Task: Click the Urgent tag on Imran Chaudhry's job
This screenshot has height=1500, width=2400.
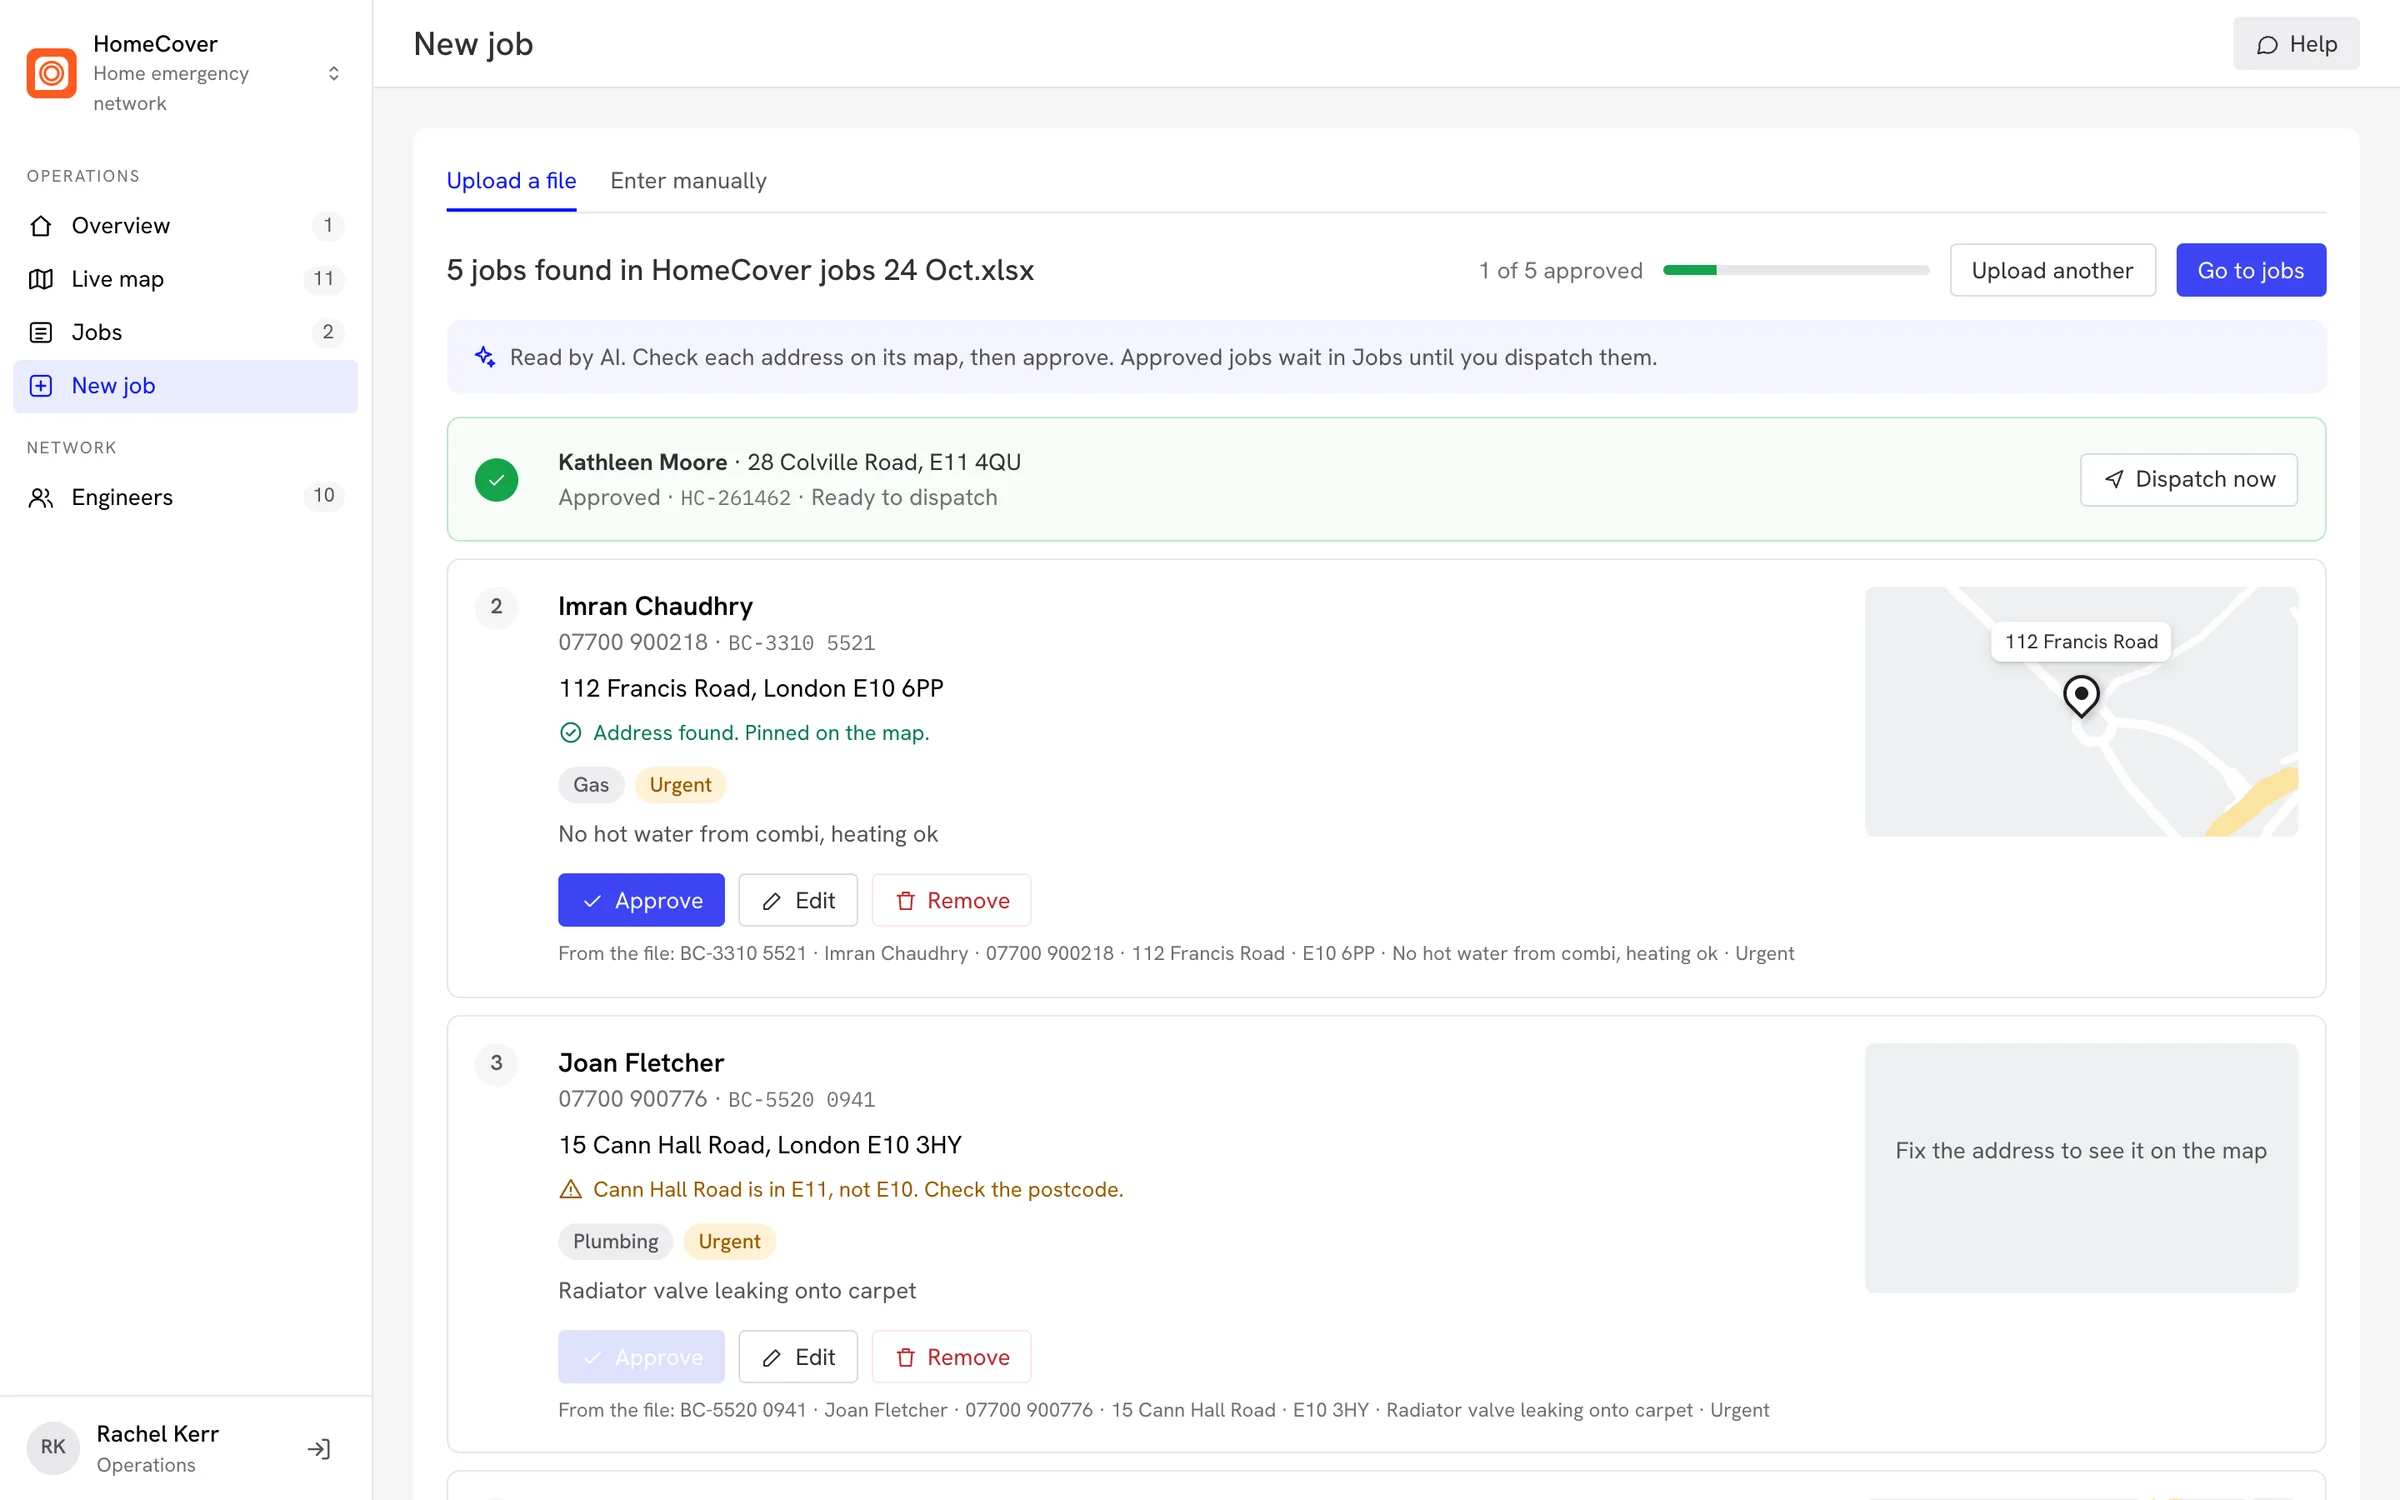Action: click(680, 785)
